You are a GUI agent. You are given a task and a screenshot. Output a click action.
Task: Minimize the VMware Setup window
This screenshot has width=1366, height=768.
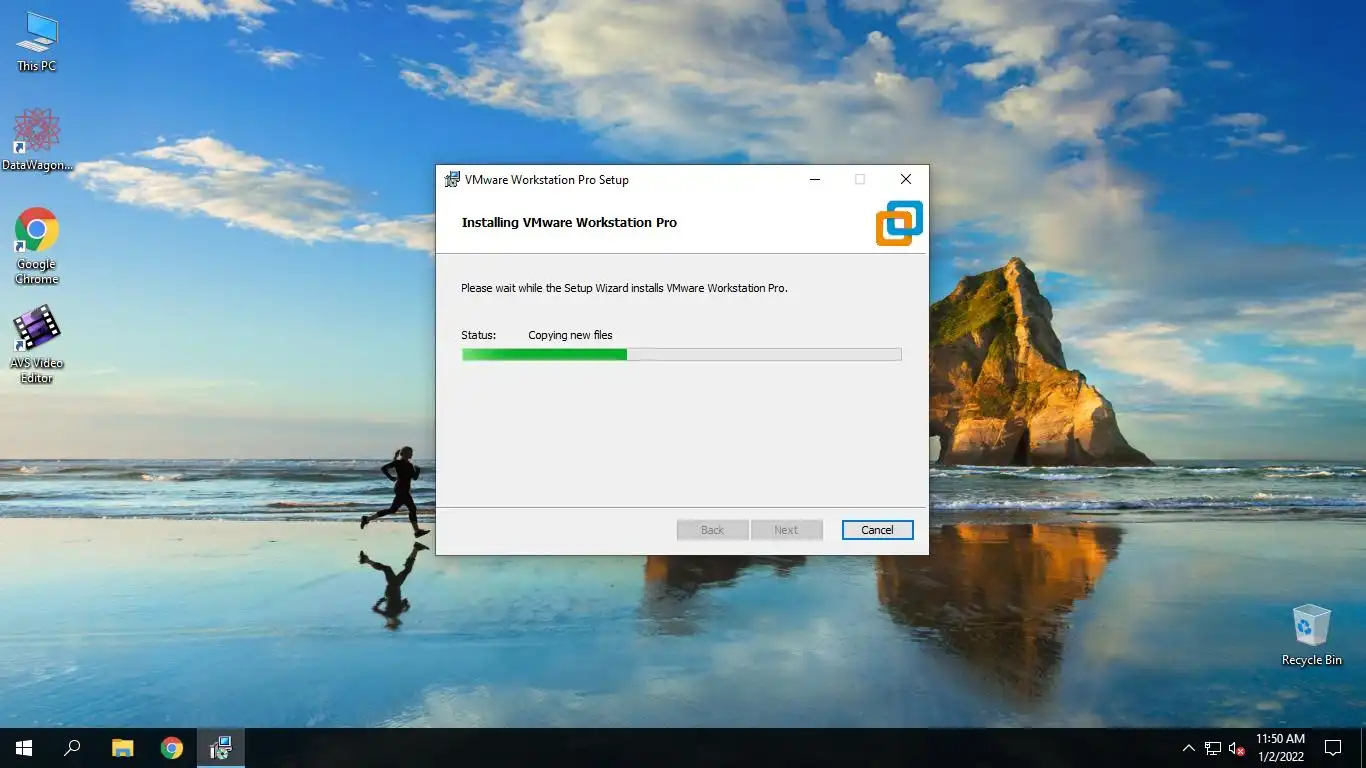pos(814,180)
